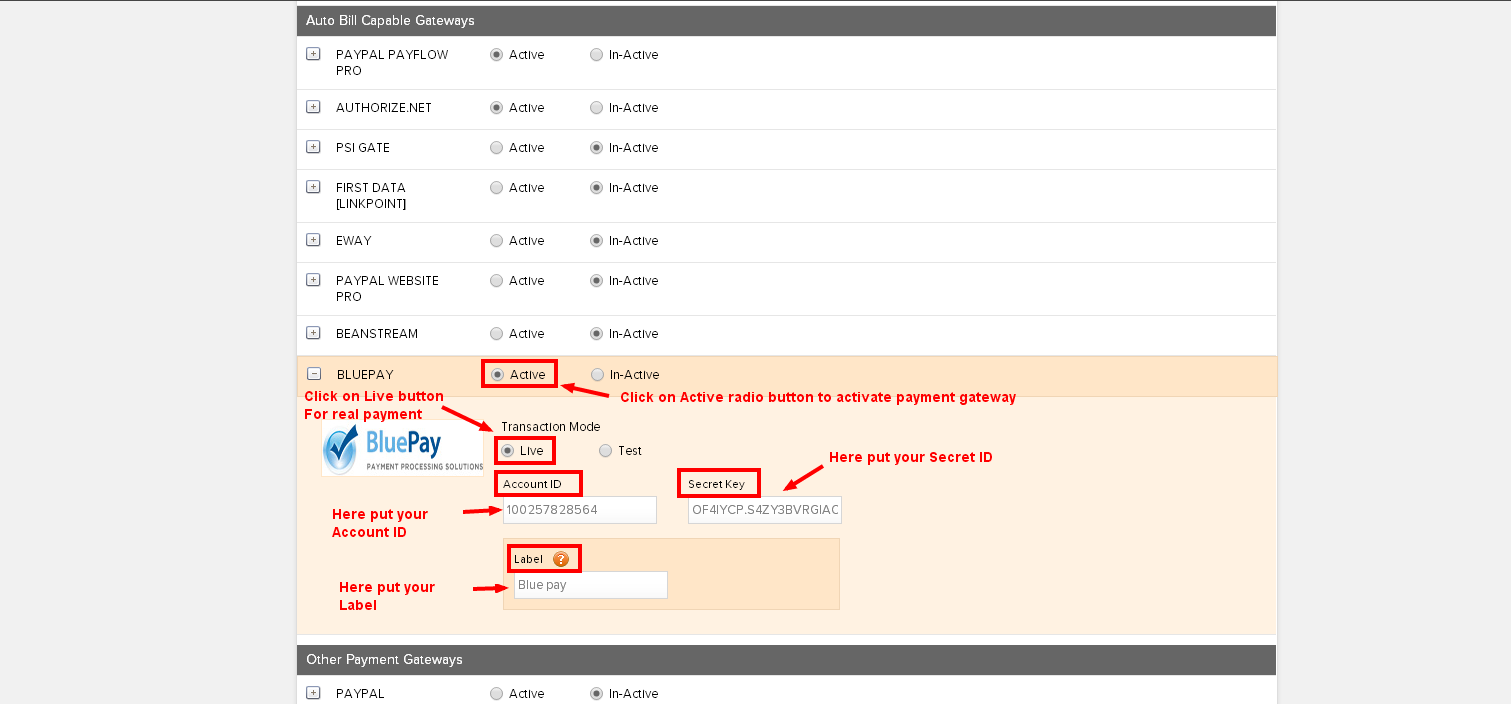
Task: Expand the AUTHORIZE.NET gateway row
Action: [x=313, y=107]
